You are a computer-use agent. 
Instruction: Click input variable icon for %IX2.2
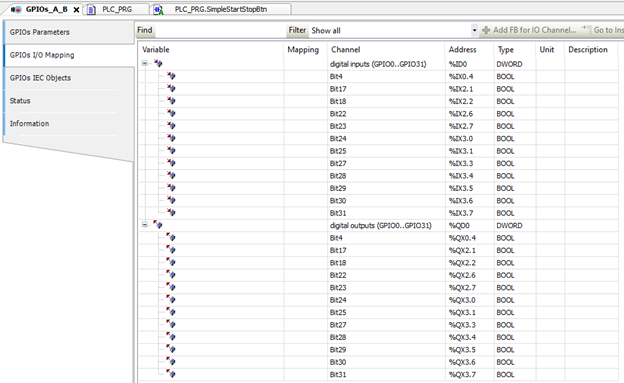click(171, 100)
